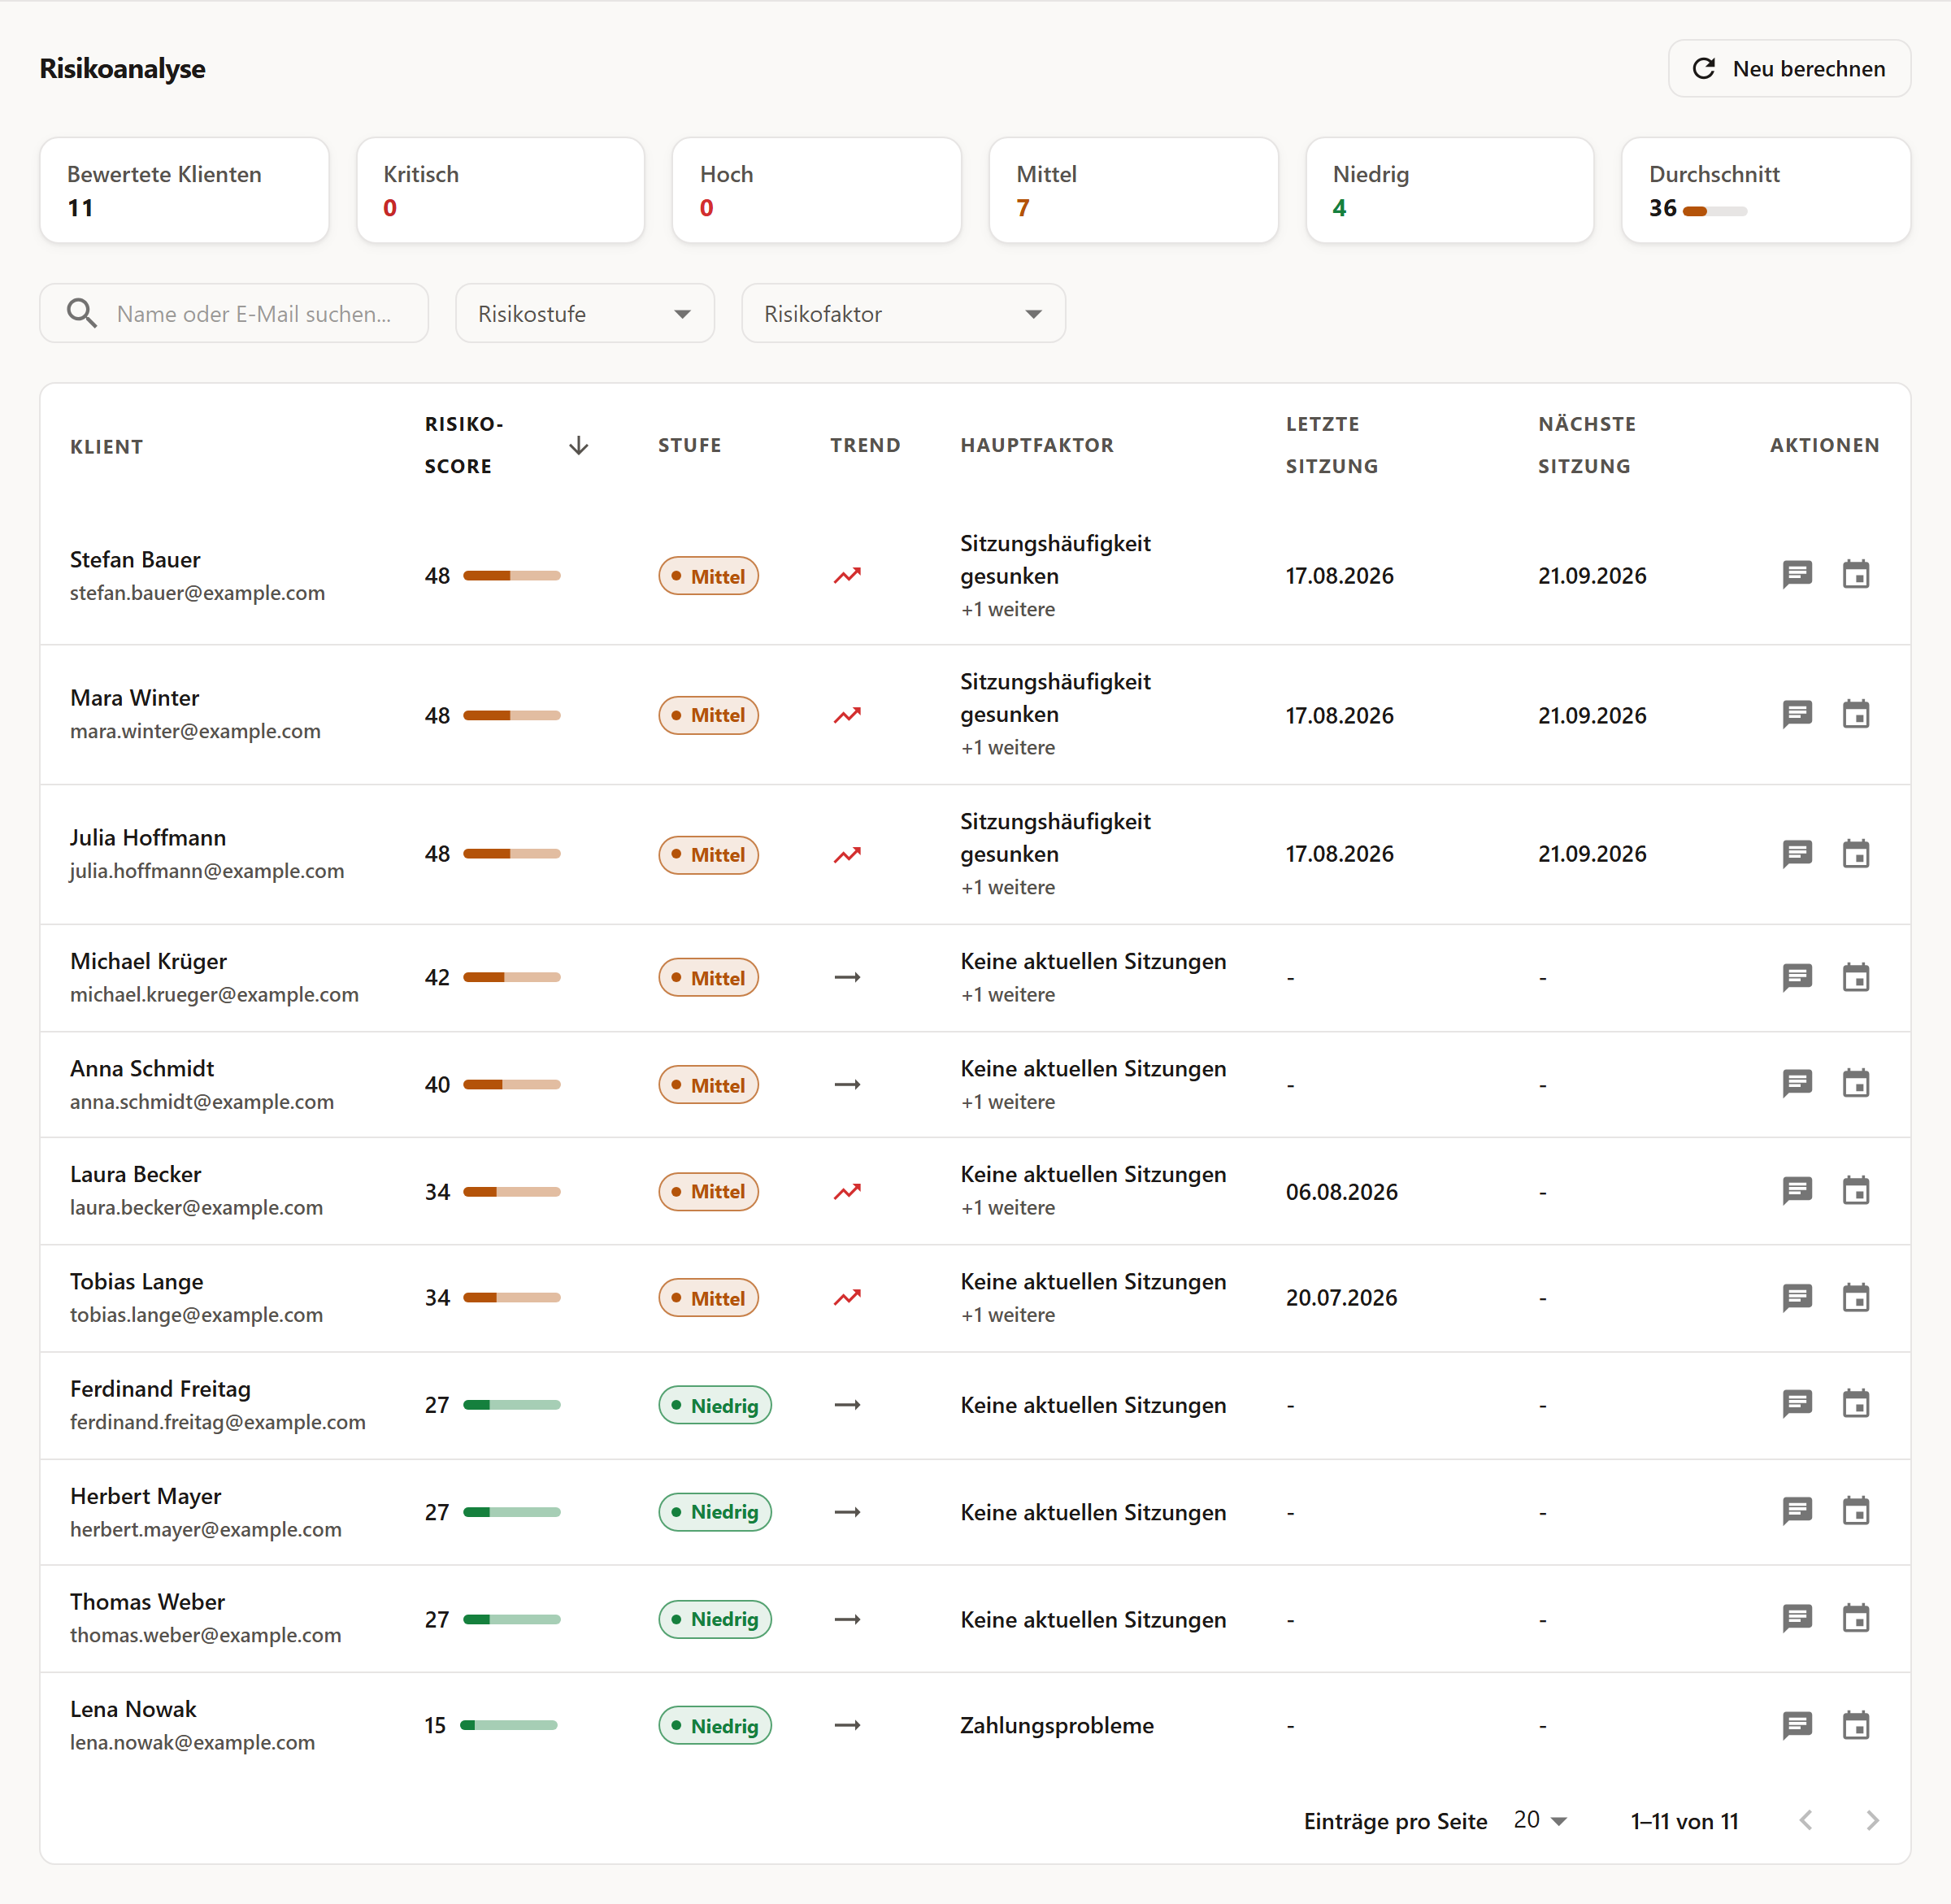Click Neu berechnen button
Image resolution: width=1951 pixels, height=1904 pixels.
(1789, 68)
